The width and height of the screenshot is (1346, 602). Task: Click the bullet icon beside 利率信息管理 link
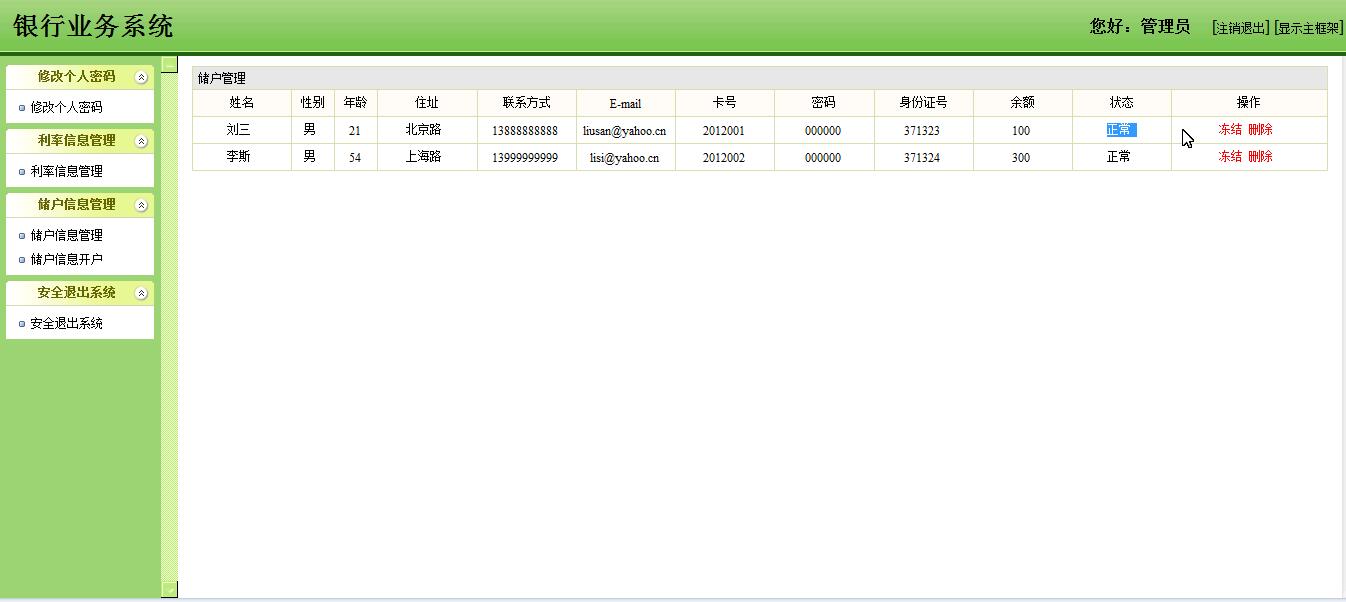click(x=22, y=172)
